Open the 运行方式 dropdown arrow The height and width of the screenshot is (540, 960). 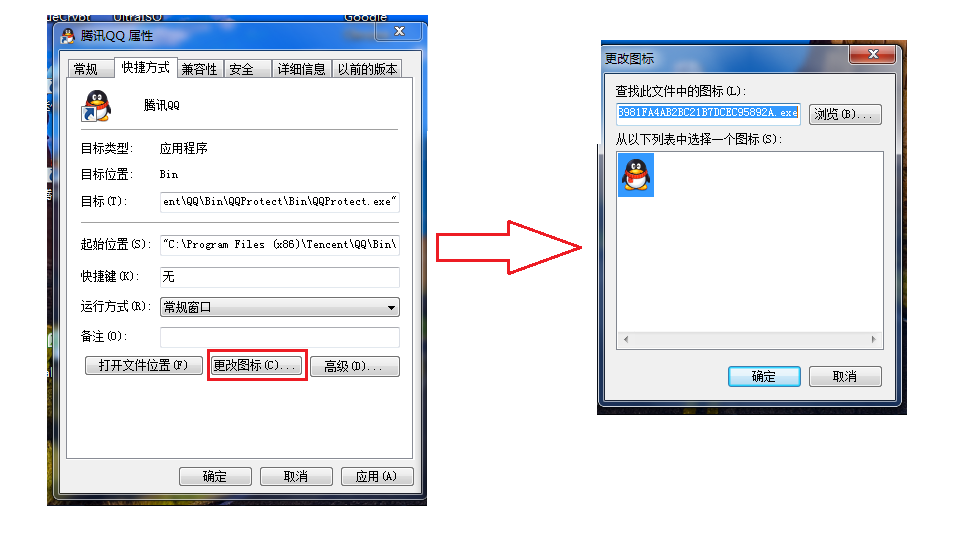391,307
